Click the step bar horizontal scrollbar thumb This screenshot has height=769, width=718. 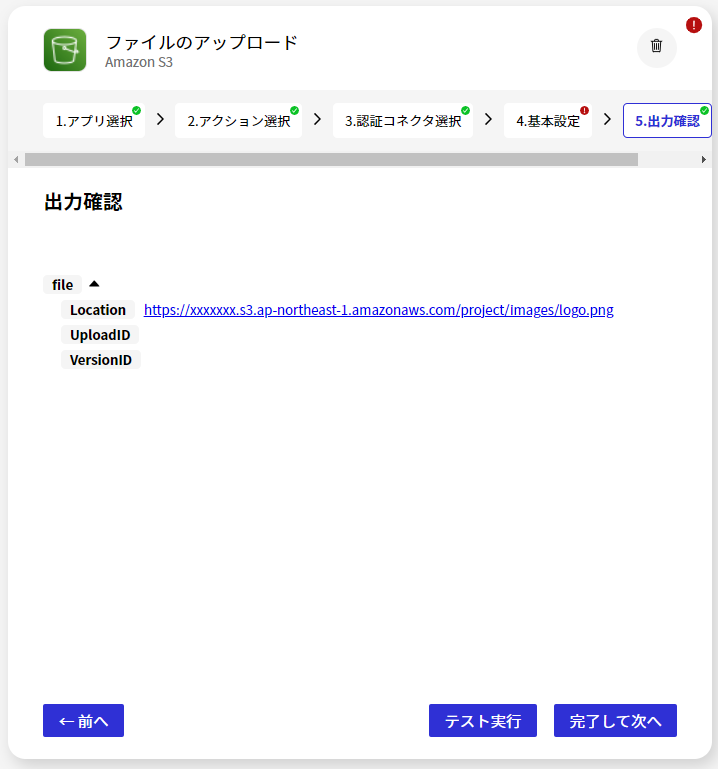[332, 159]
